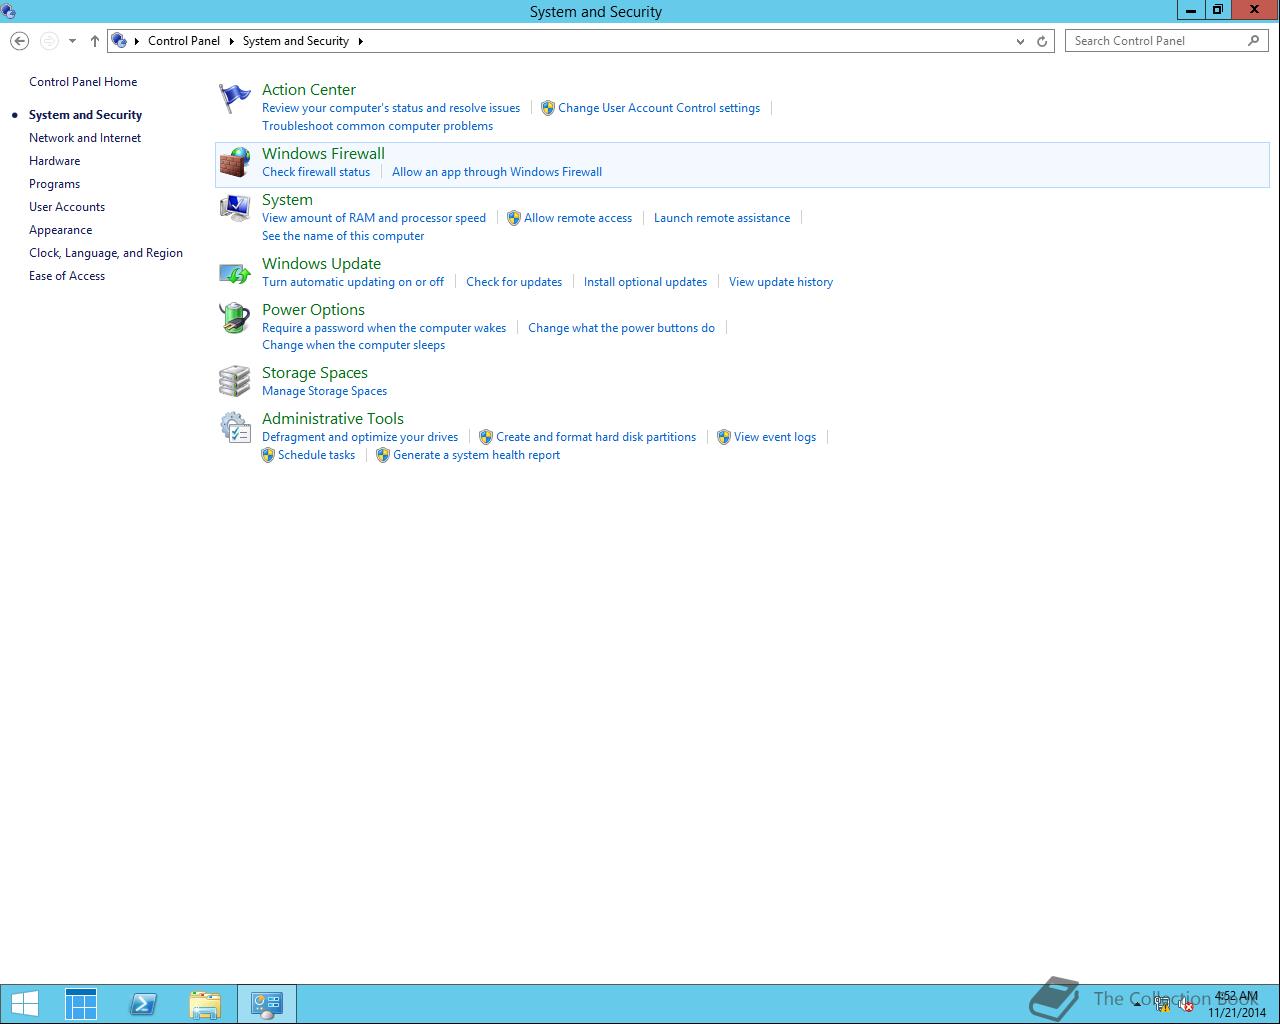
Task: Open the Administrative Tools icon
Action: pyautogui.click(x=235, y=427)
